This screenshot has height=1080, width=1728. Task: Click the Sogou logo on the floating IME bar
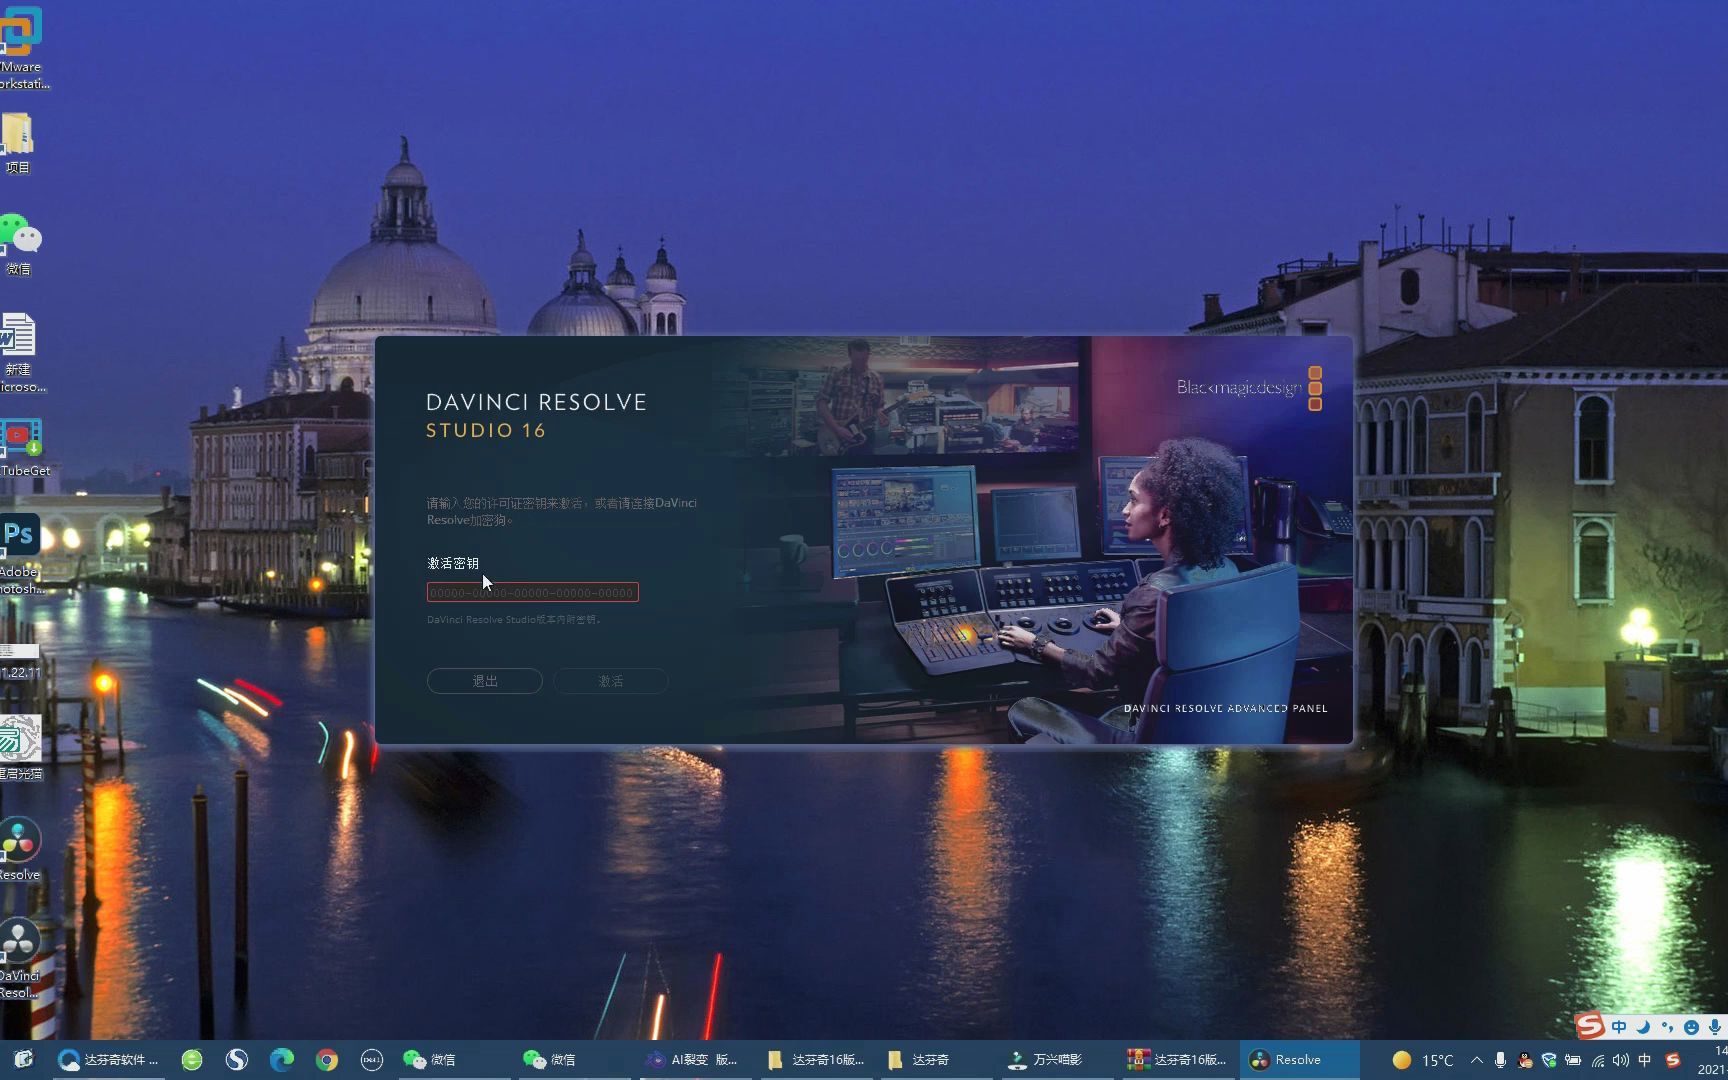[x=1590, y=1025]
